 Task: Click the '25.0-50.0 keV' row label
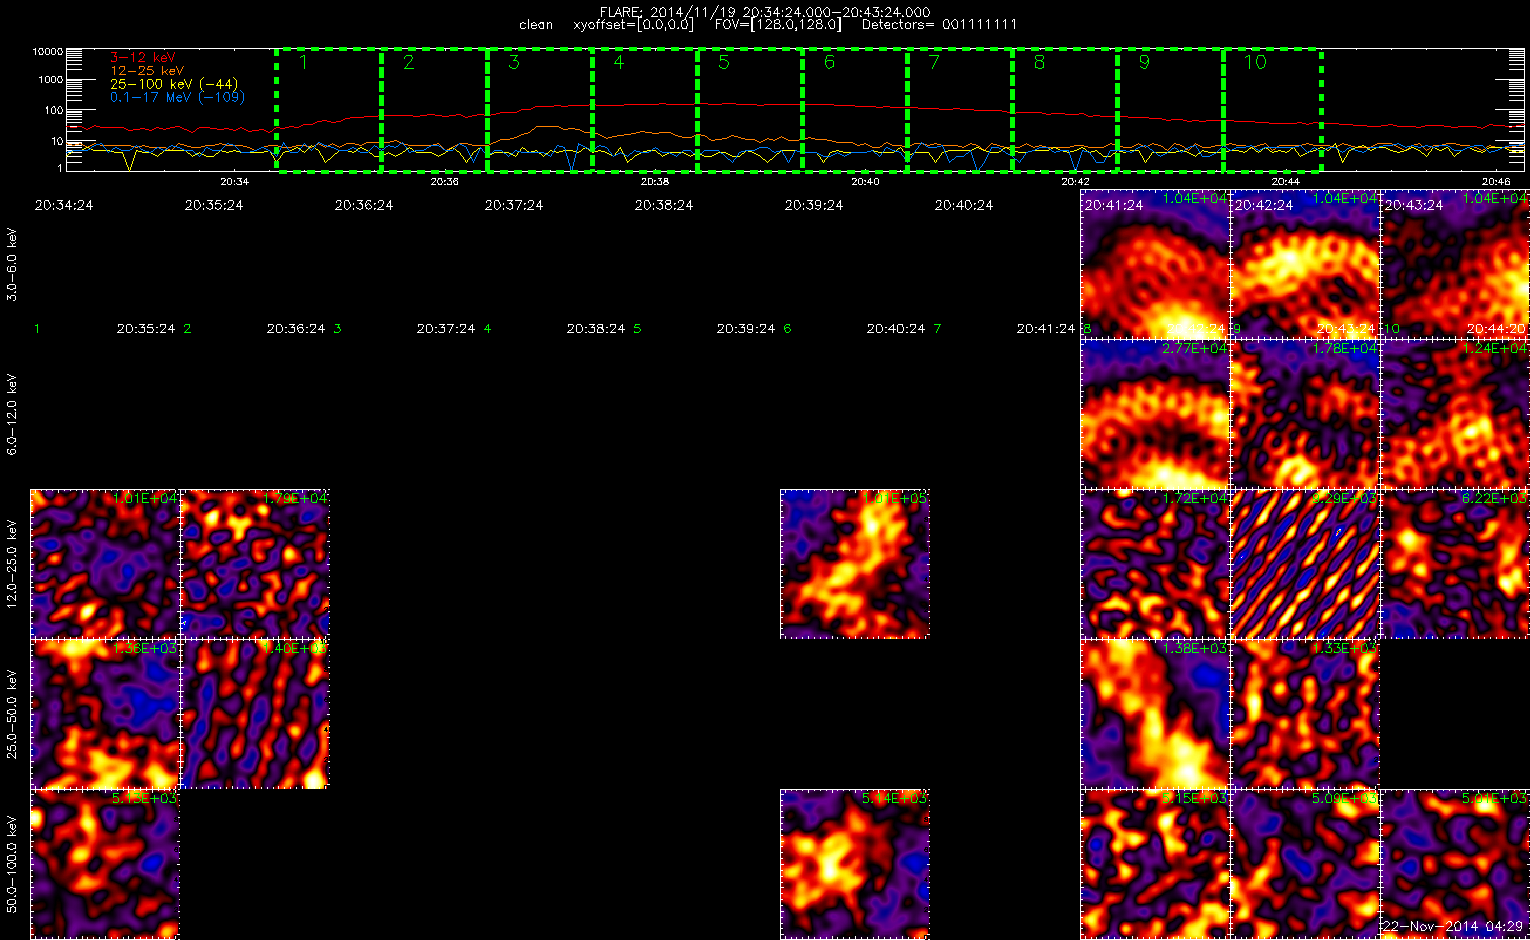[x=12, y=715]
